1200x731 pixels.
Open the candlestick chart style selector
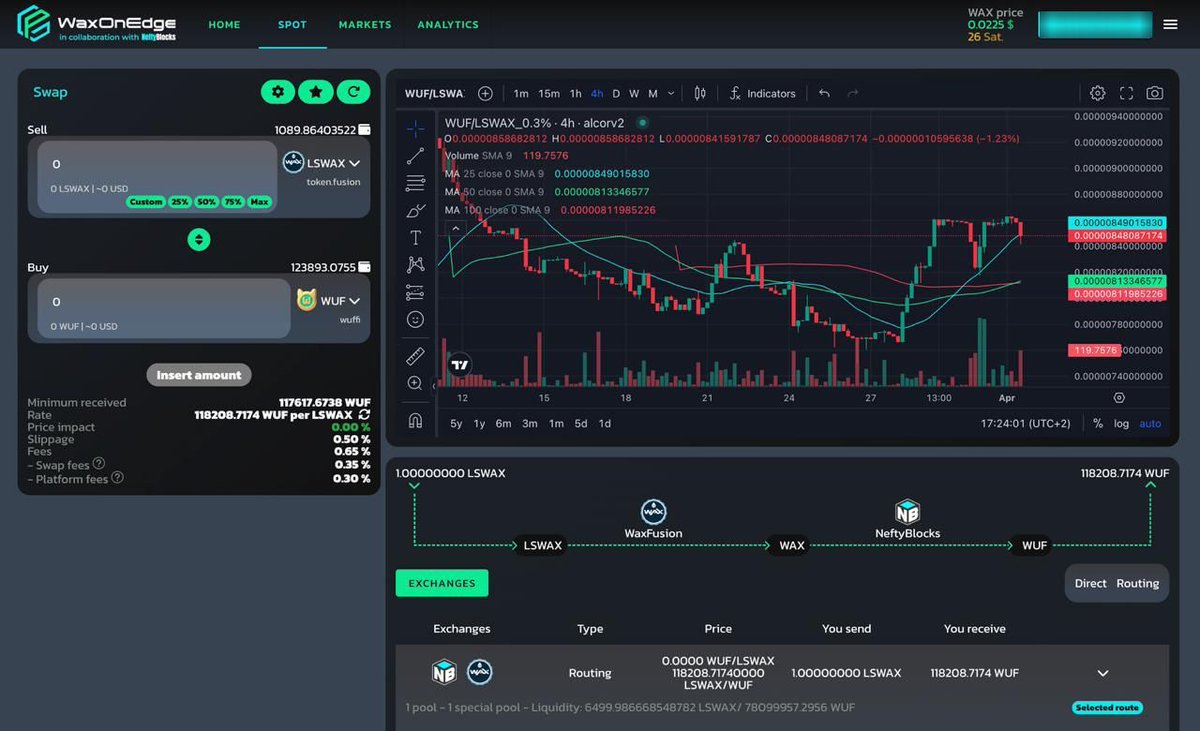coord(700,93)
